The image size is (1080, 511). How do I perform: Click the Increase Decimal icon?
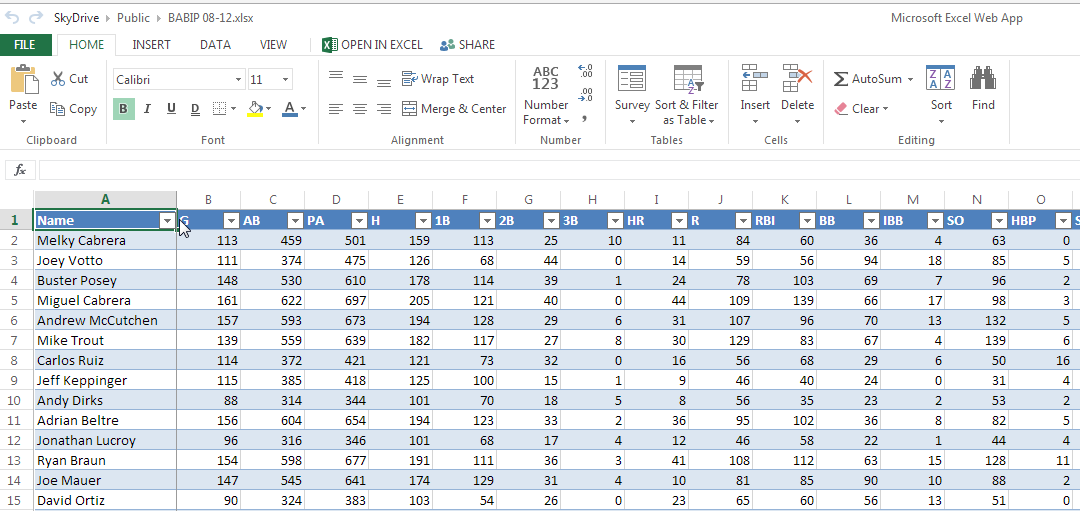(586, 70)
